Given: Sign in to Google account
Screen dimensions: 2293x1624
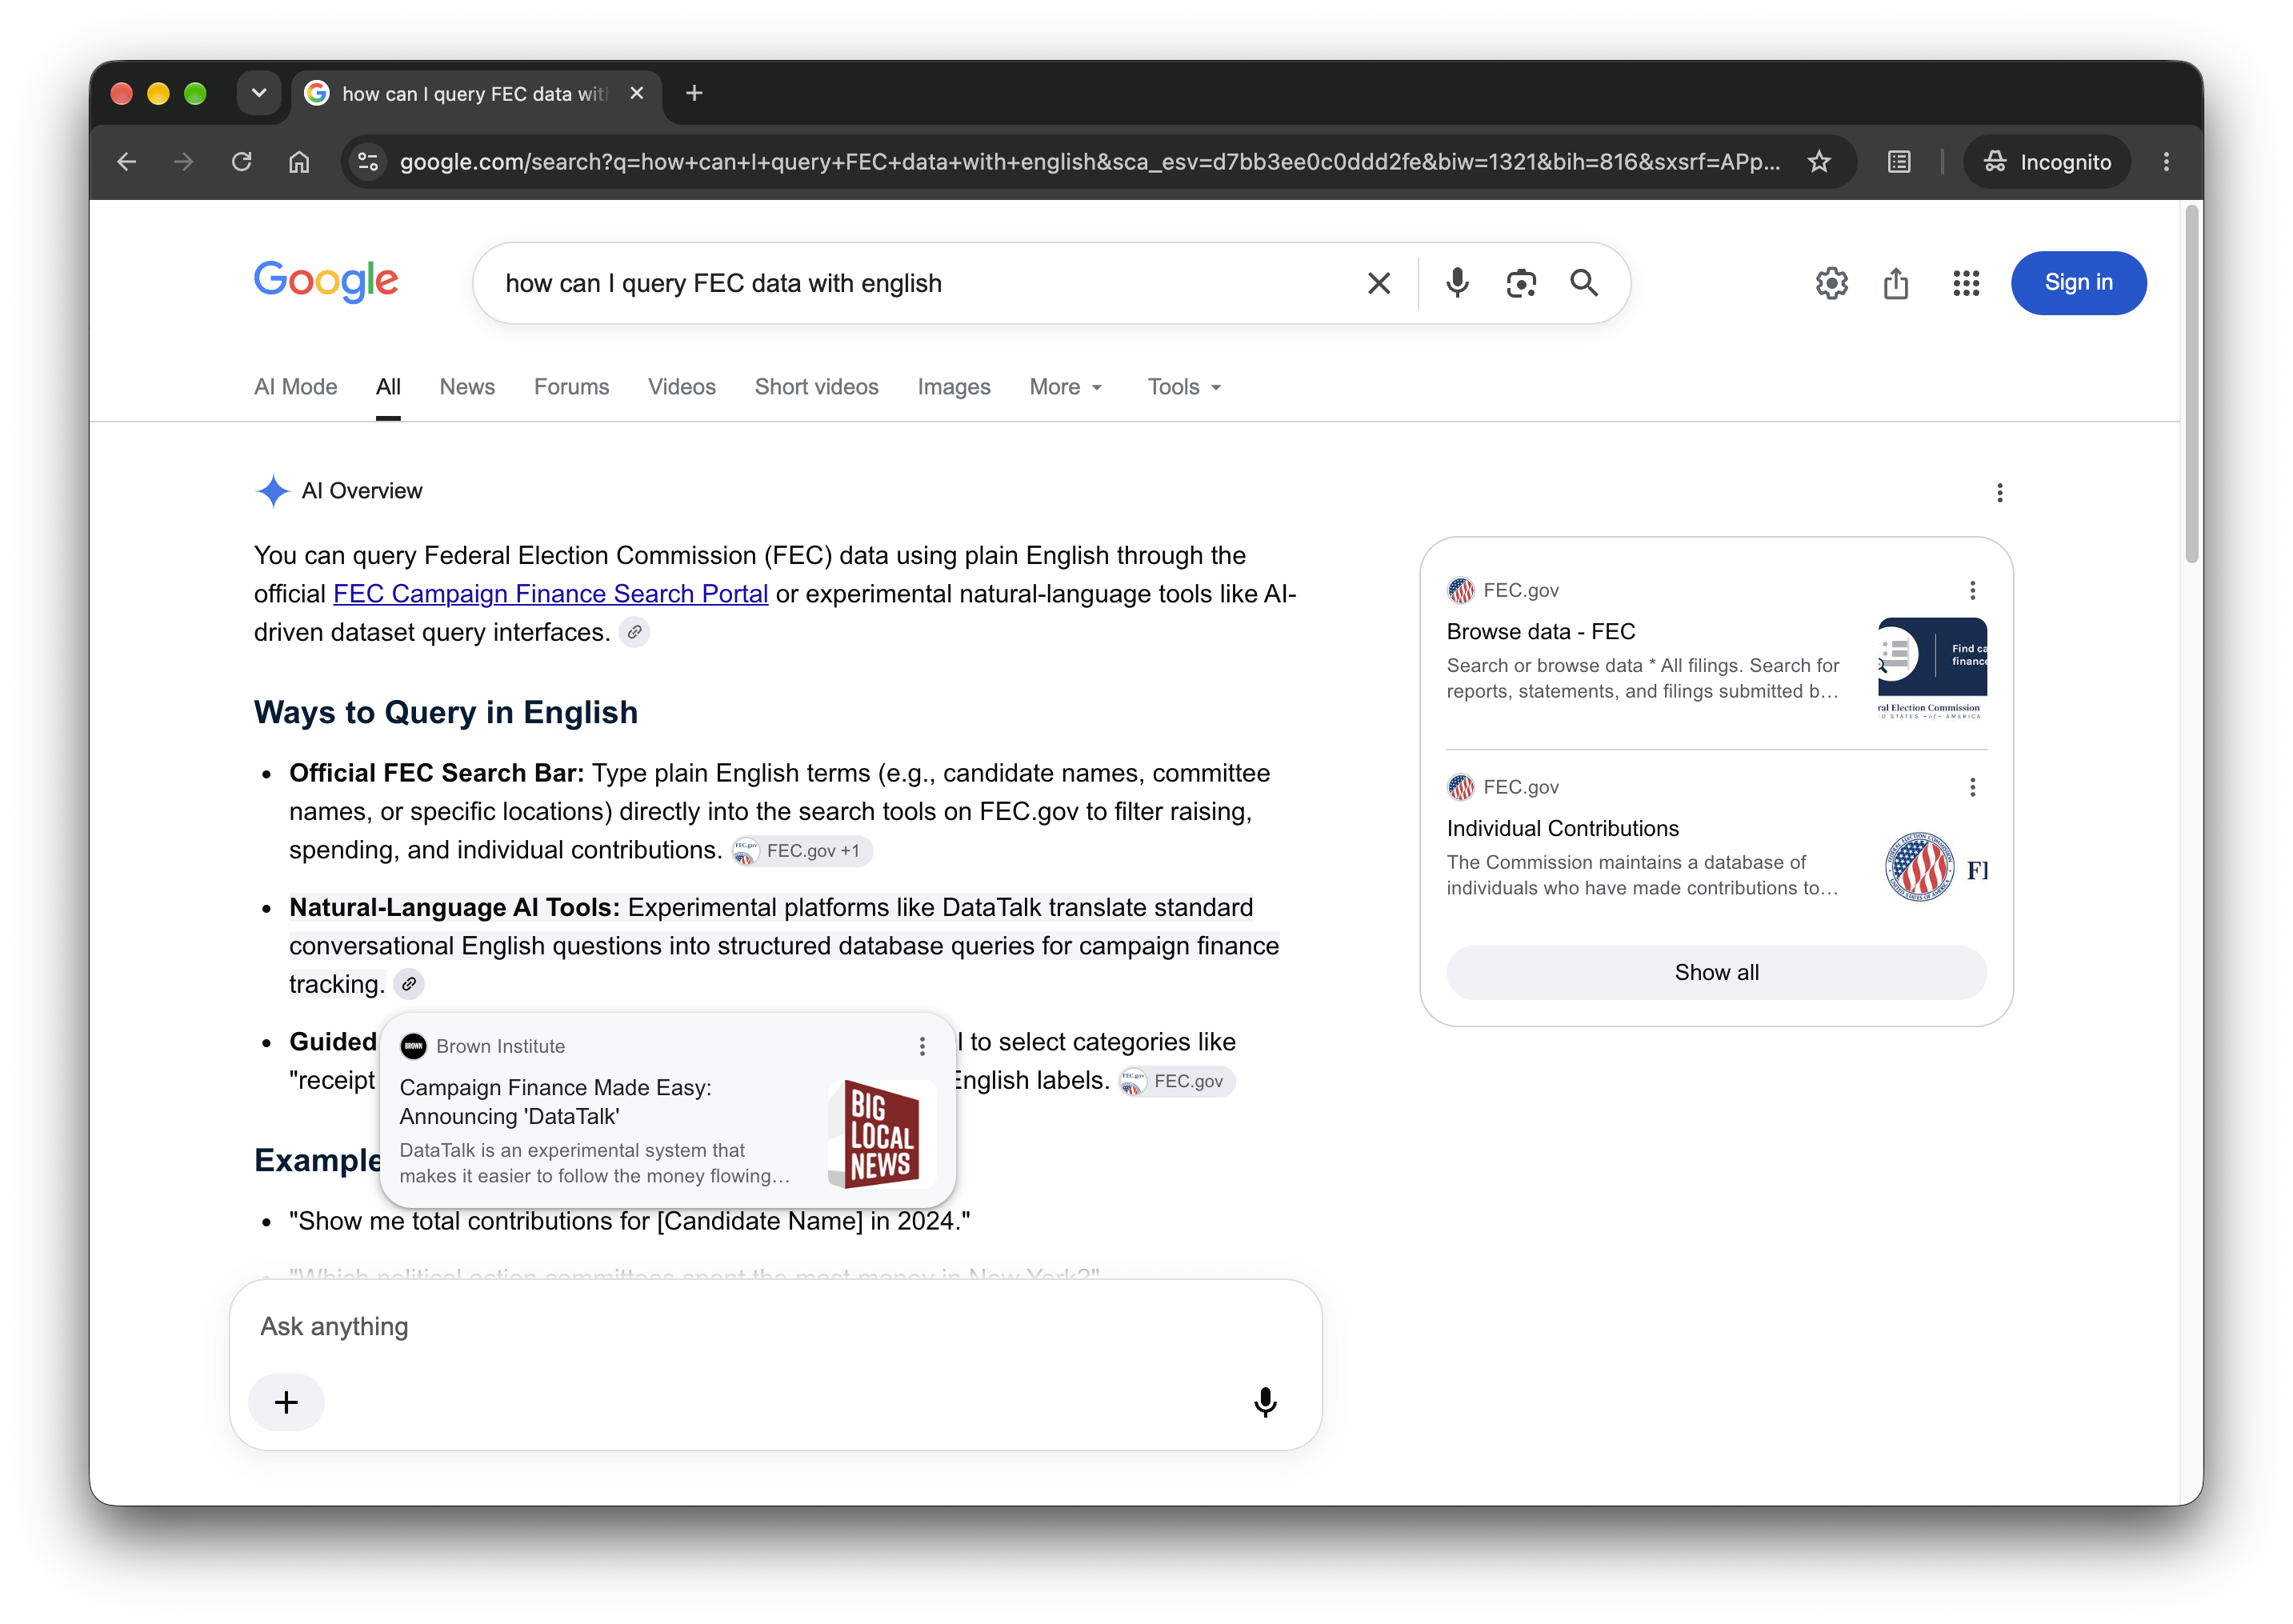Looking at the screenshot, I should coord(2078,283).
